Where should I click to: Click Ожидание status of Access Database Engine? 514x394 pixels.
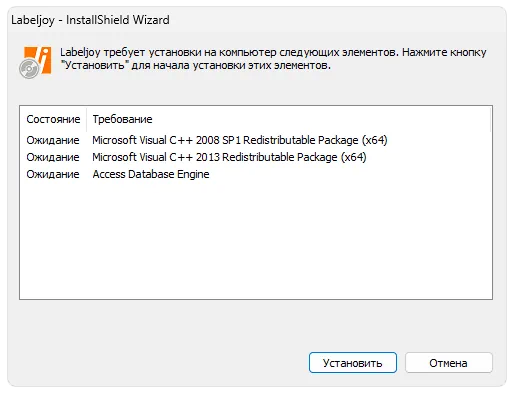click(x=53, y=174)
